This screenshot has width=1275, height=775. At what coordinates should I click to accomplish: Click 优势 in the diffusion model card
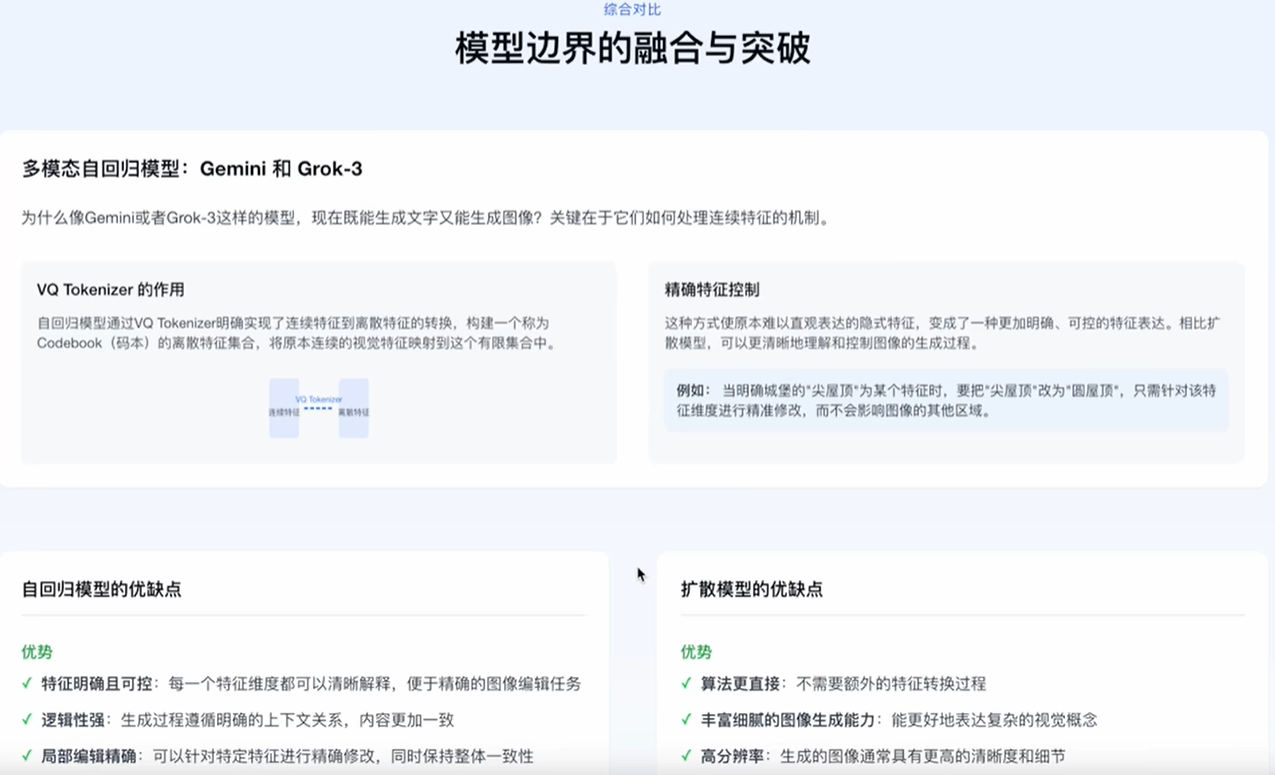[696, 652]
